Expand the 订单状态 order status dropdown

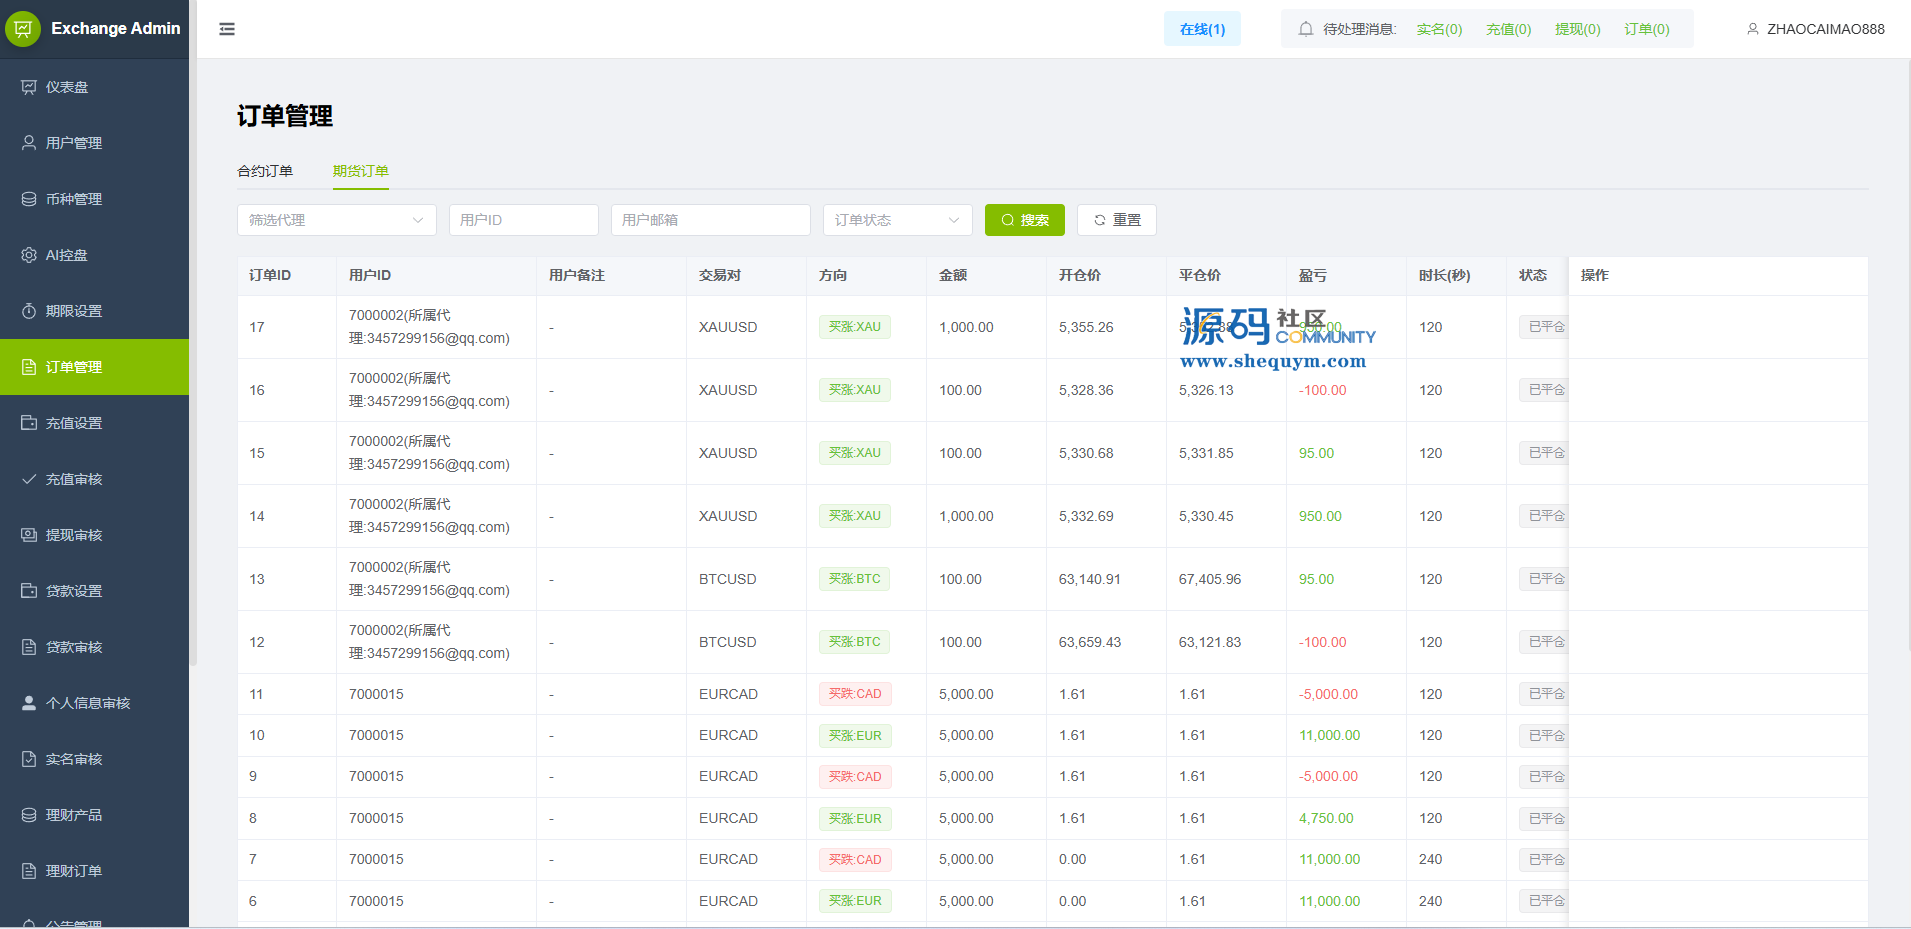tap(896, 220)
